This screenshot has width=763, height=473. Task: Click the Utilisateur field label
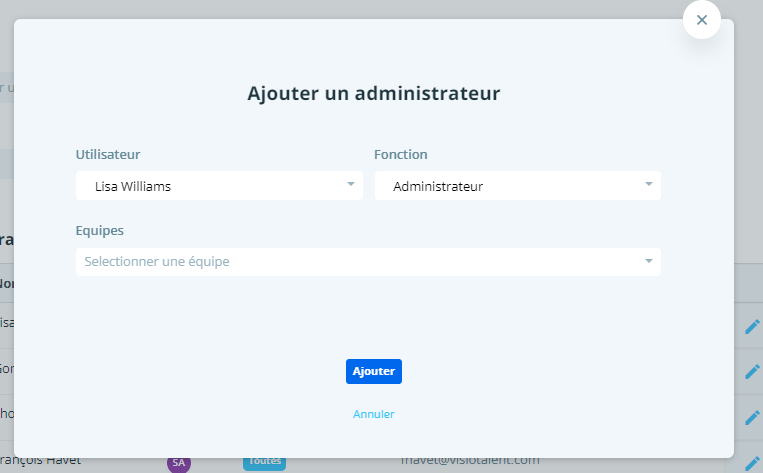click(108, 155)
